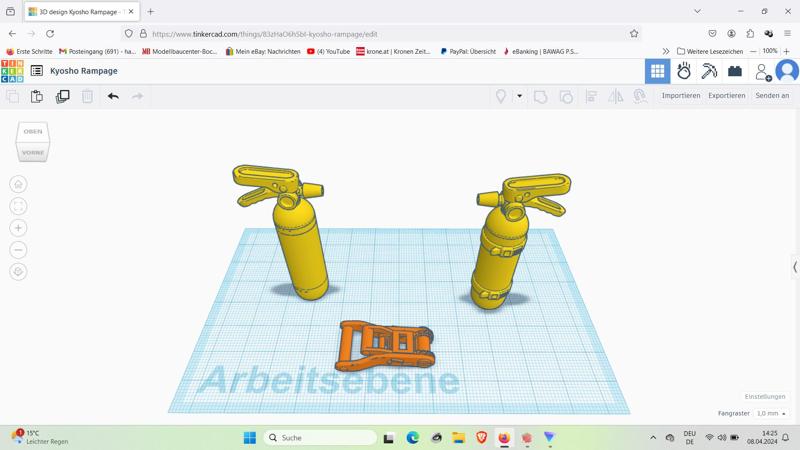Open dropdown arrow next to notes icon
This screenshot has height=450, width=800.
tap(519, 96)
